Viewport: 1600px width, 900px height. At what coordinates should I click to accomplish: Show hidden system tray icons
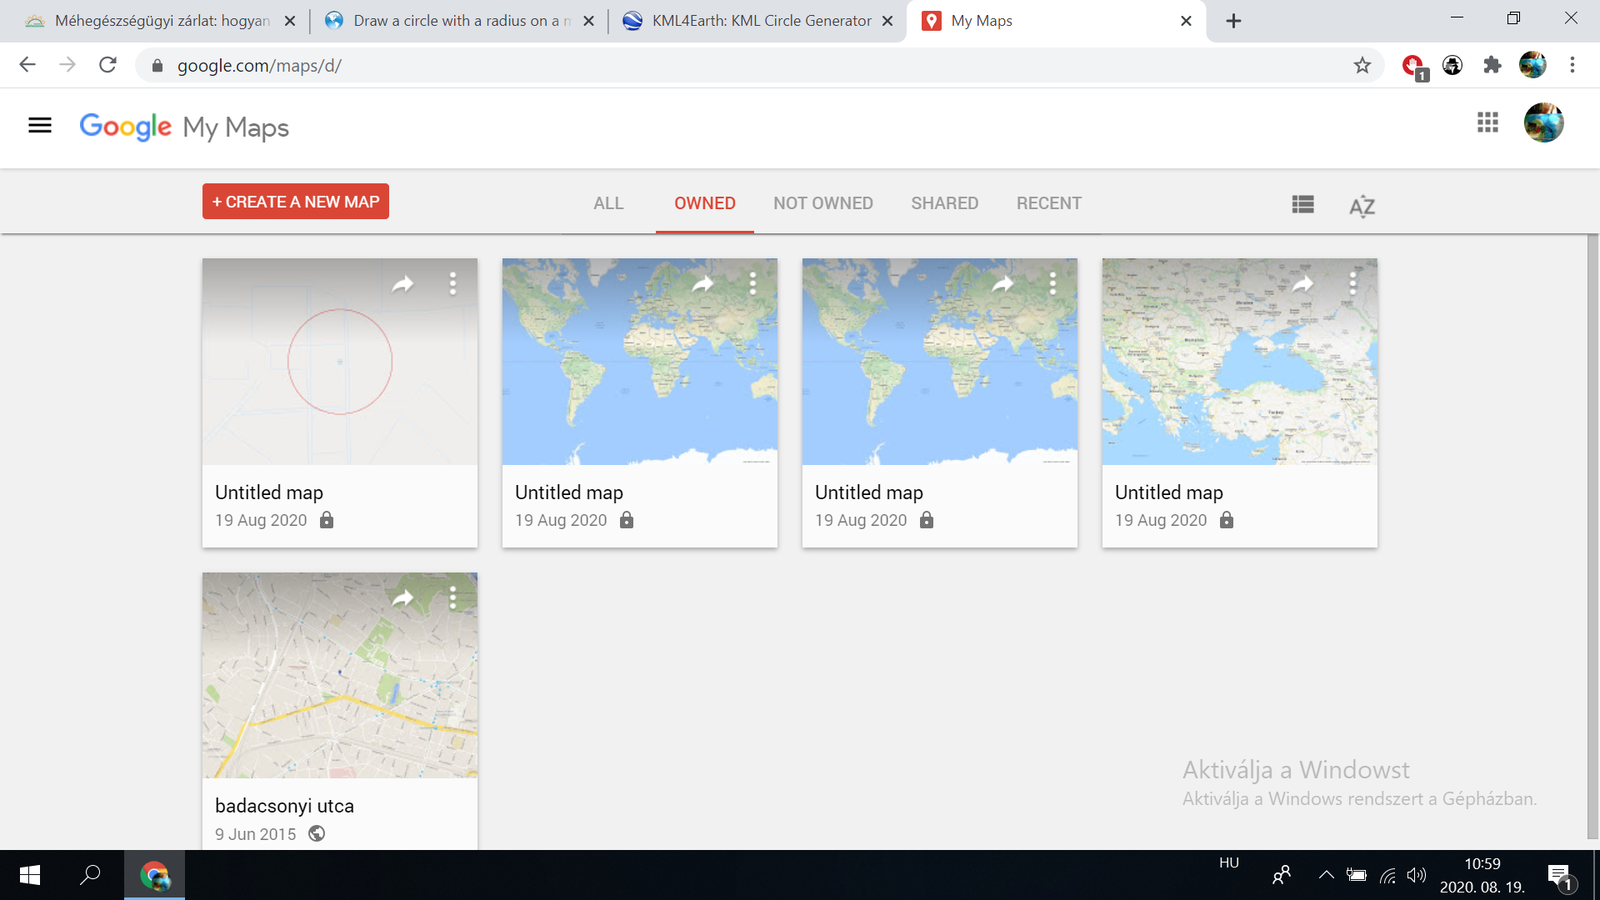(1326, 875)
